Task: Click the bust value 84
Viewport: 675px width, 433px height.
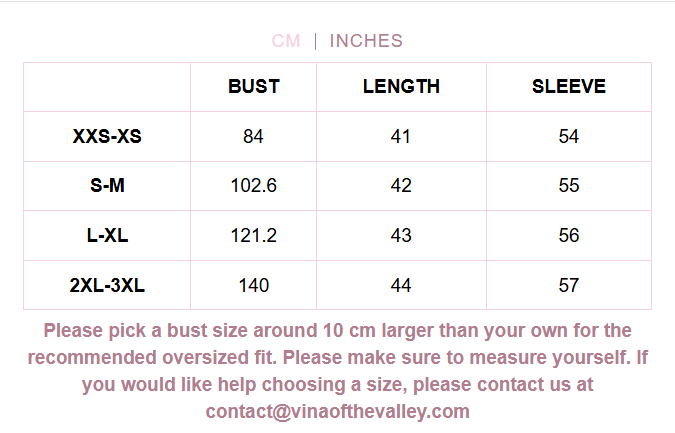Action: pyautogui.click(x=253, y=136)
